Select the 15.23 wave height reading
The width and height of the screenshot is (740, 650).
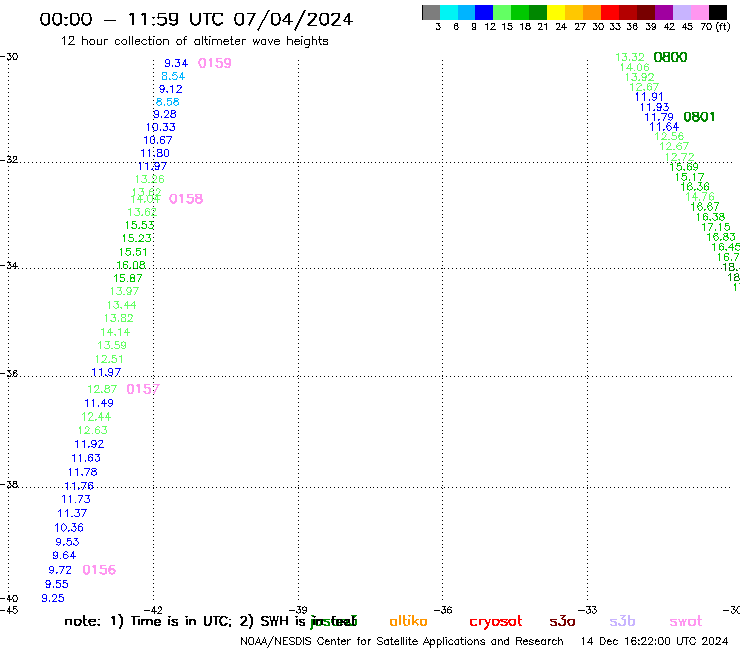pyautogui.click(x=137, y=238)
